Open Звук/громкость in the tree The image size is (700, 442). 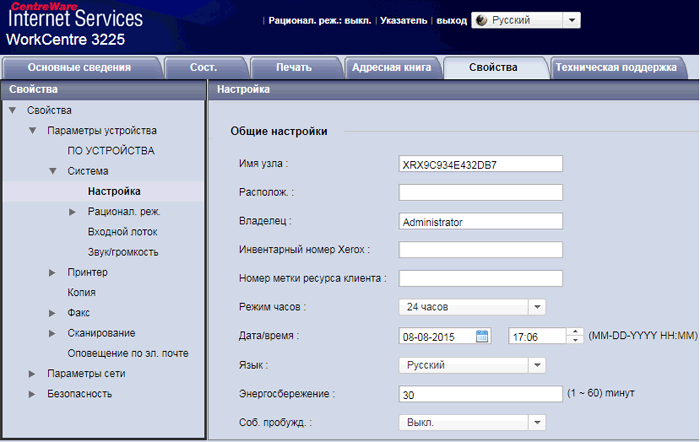123,252
